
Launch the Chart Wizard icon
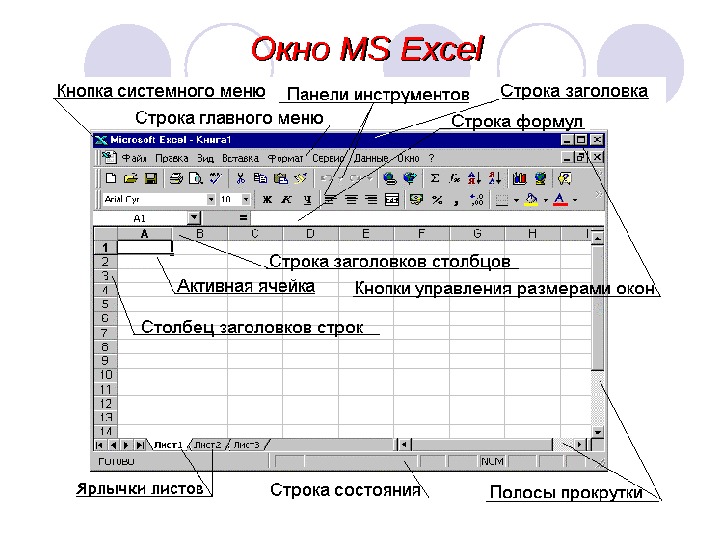[x=519, y=178]
